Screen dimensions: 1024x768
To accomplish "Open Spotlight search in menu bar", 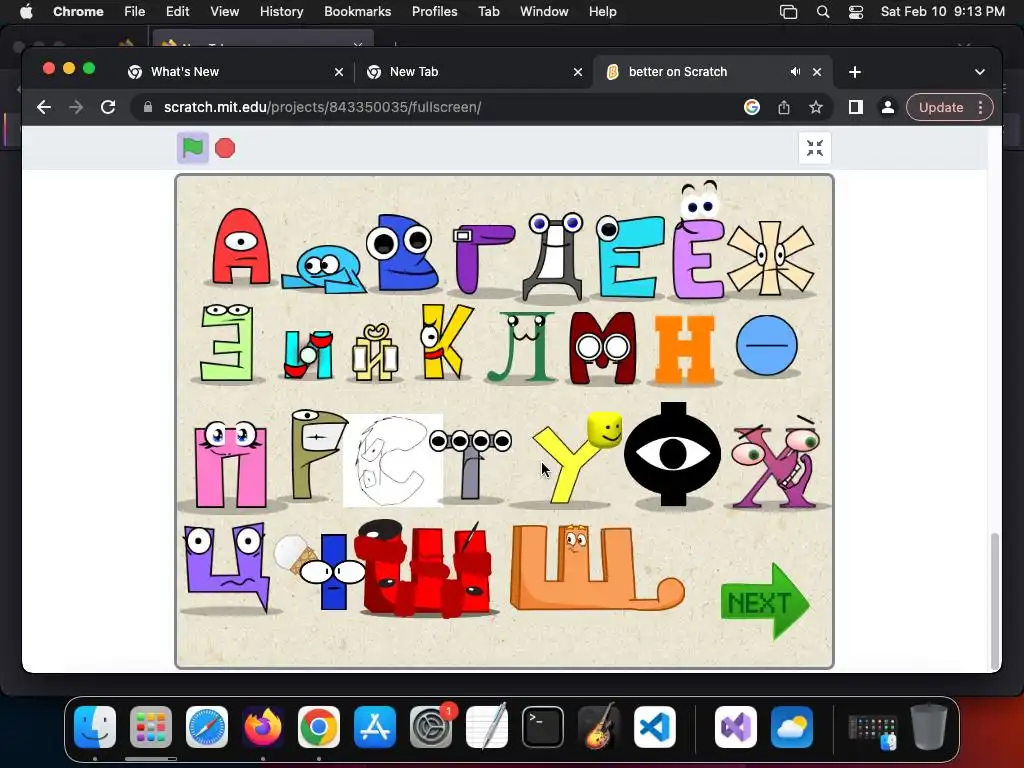I will tap(823, 12).
